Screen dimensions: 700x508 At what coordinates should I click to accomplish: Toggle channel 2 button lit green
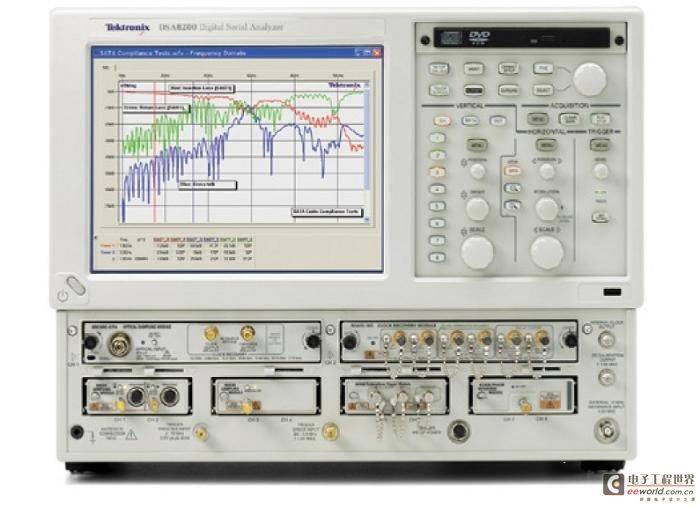click(437, 155)
